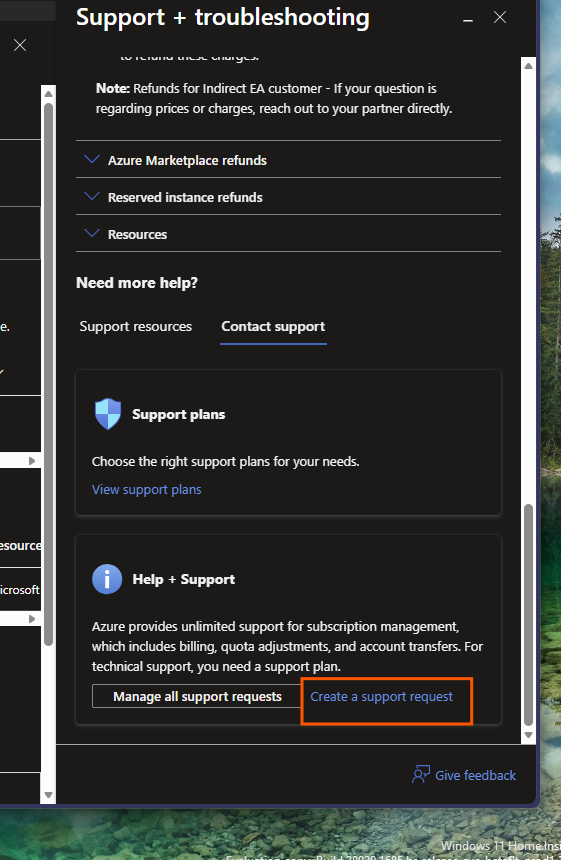This screenshot has width=561, height=860.
Task: Click 'Choose the right support plans' text
Action: coord(225,461)
